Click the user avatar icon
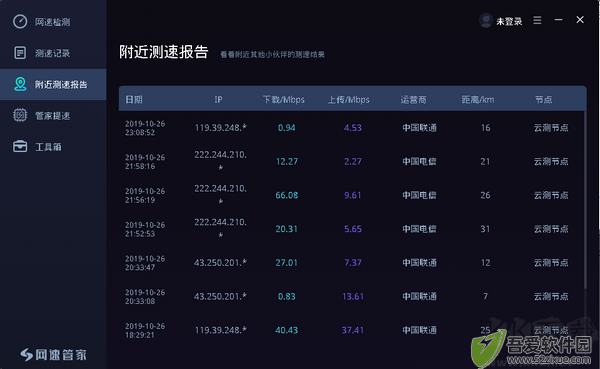Screen dimensions: 600x369 tap(486, 20)
